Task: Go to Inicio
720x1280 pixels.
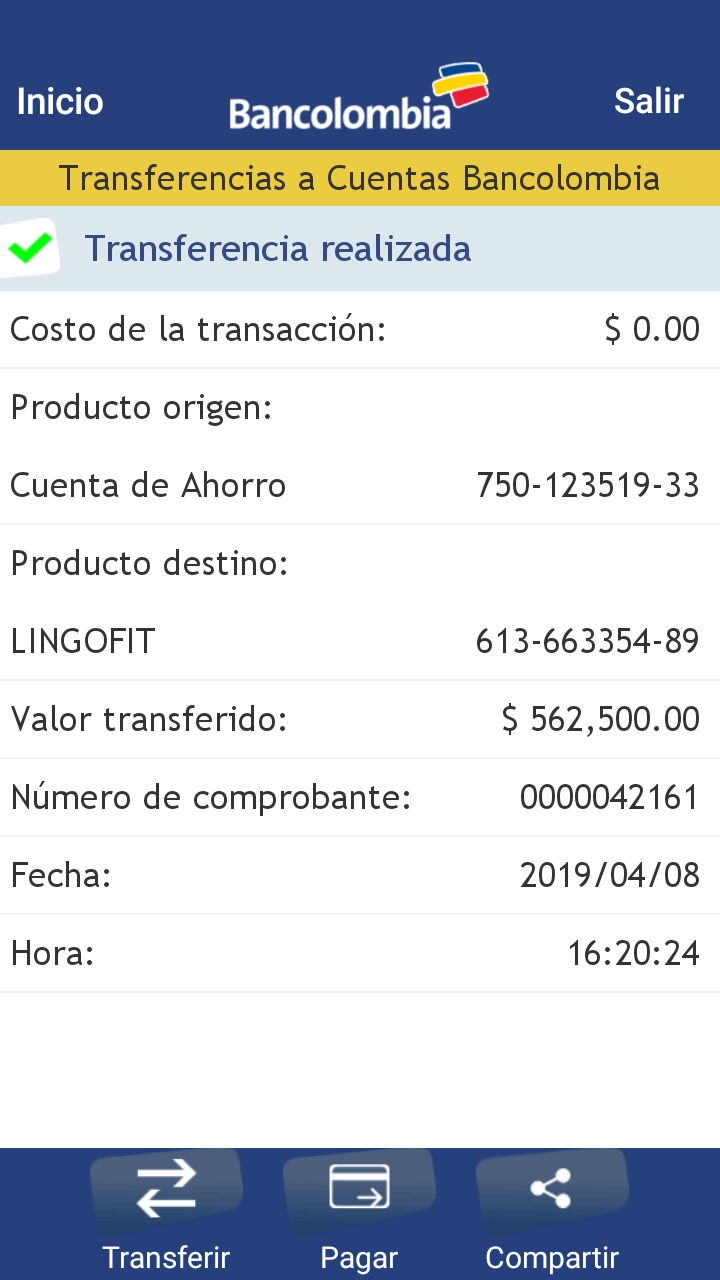Action: pyautogui.click(x=60, y=101)
